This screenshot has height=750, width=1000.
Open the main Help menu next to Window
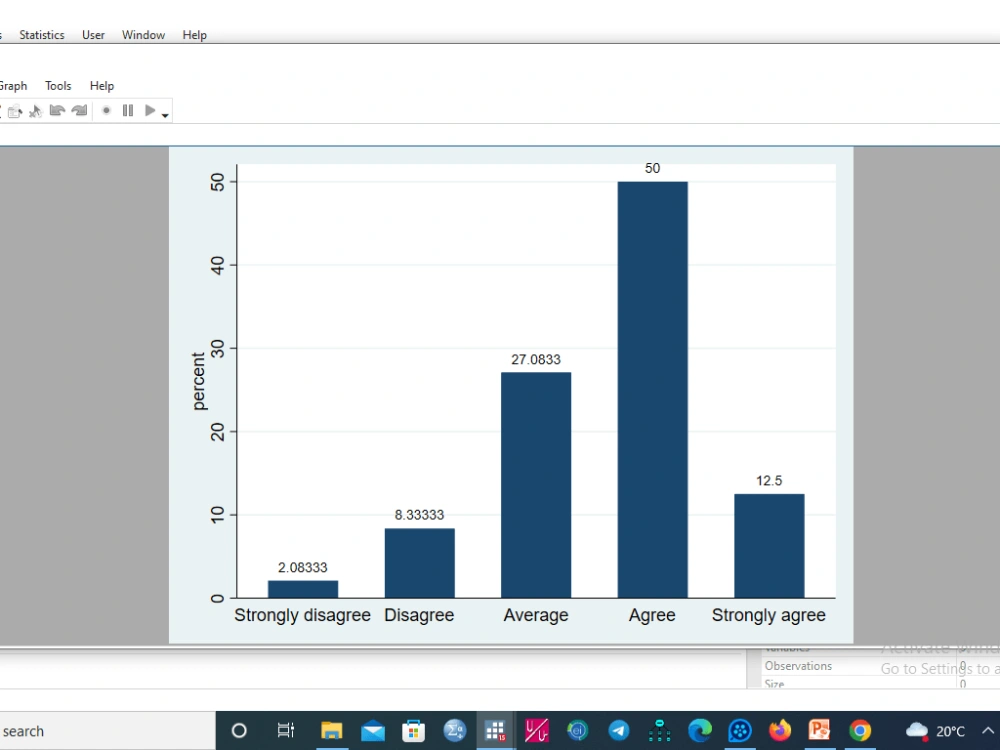pyautogui.click(x=195, y=35)
